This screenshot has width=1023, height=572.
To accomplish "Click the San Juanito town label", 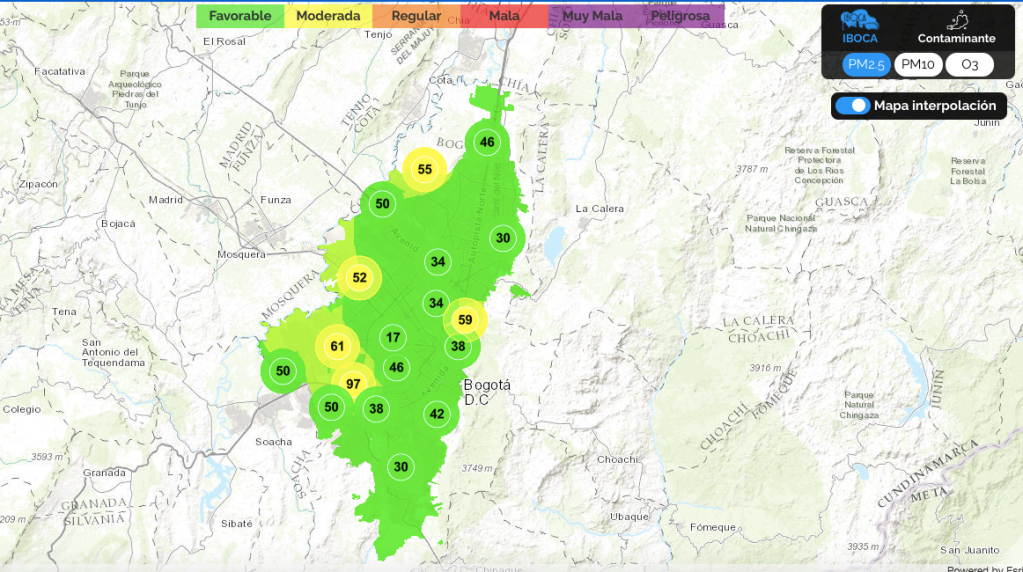I will (970, 550).
